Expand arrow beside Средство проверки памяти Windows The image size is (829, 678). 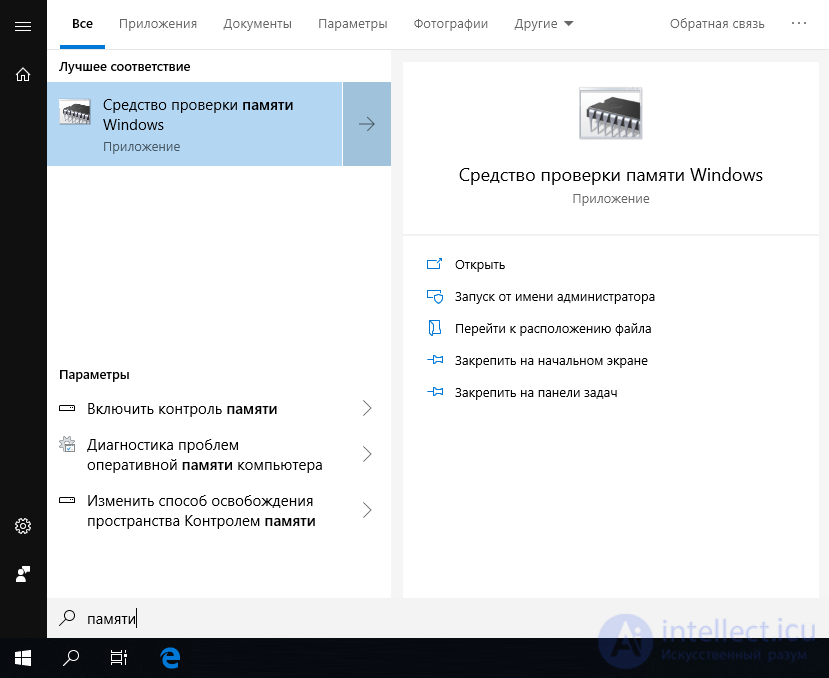[367, 124]
